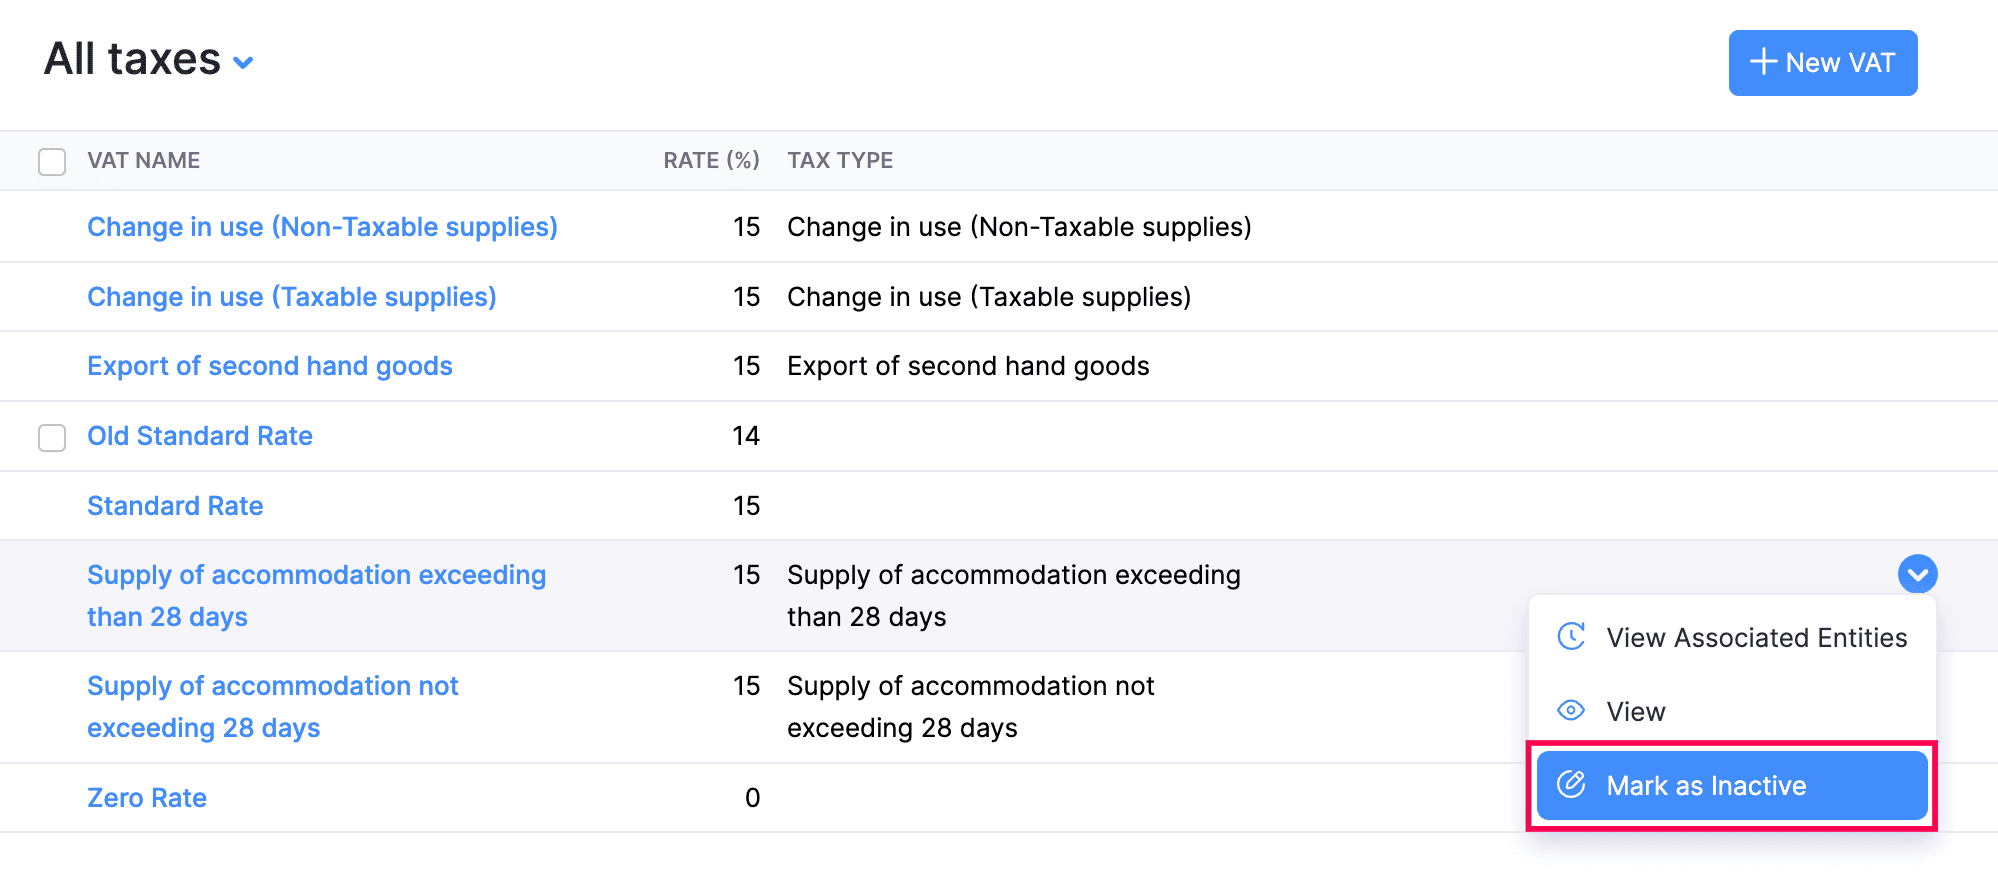Collapse the blue row actions chevron button
This screenshot has width=1998, height=882.
(x=1917, y=574)
